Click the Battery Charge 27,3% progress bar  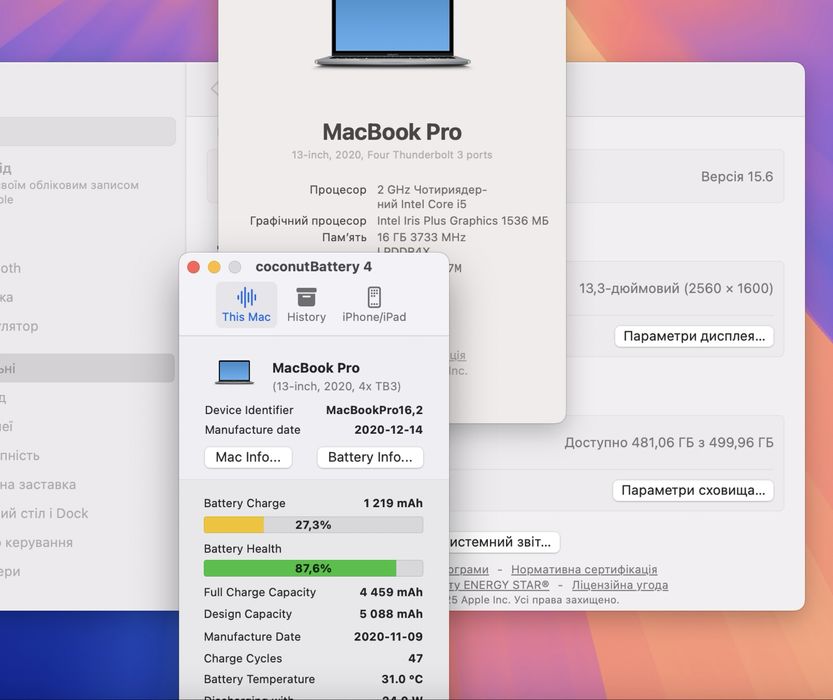coord(313,525)
